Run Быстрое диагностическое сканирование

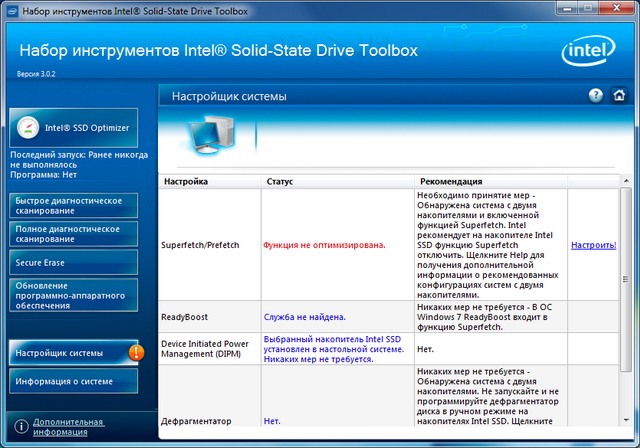tap(73, 206)
